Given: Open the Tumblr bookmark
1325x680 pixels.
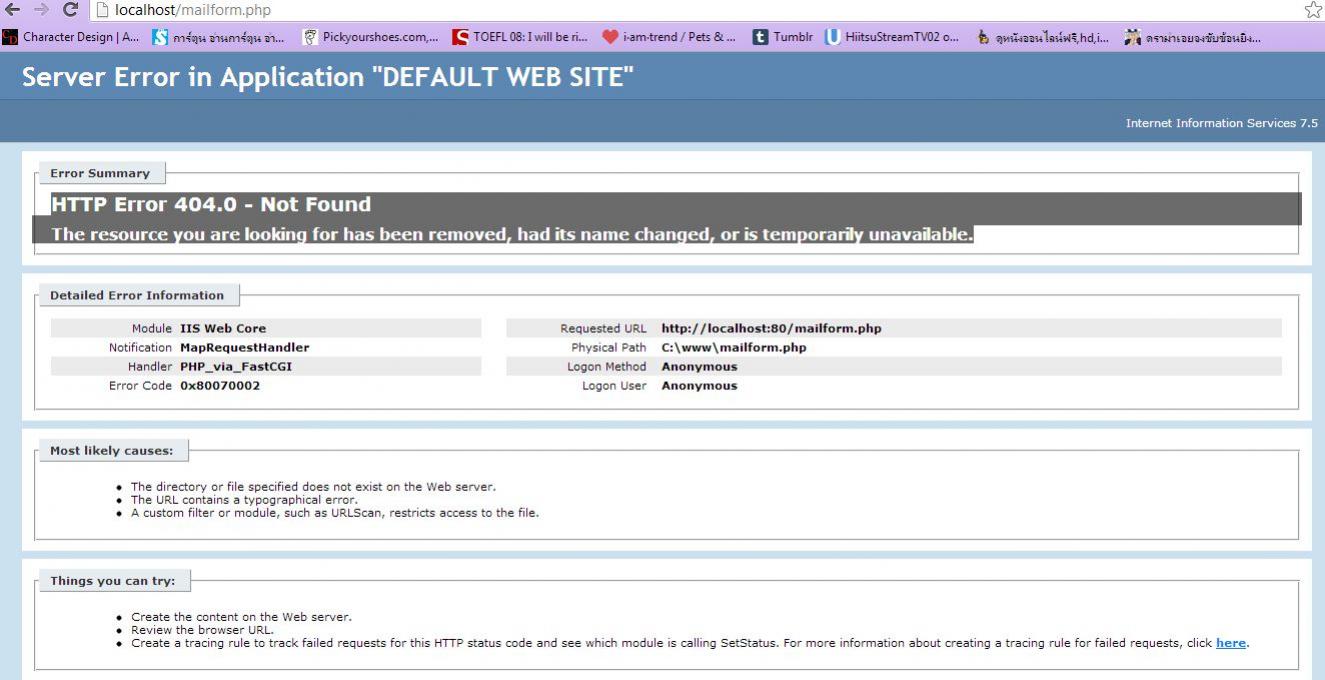Looking at the screenshot, I should click(783, 38).
